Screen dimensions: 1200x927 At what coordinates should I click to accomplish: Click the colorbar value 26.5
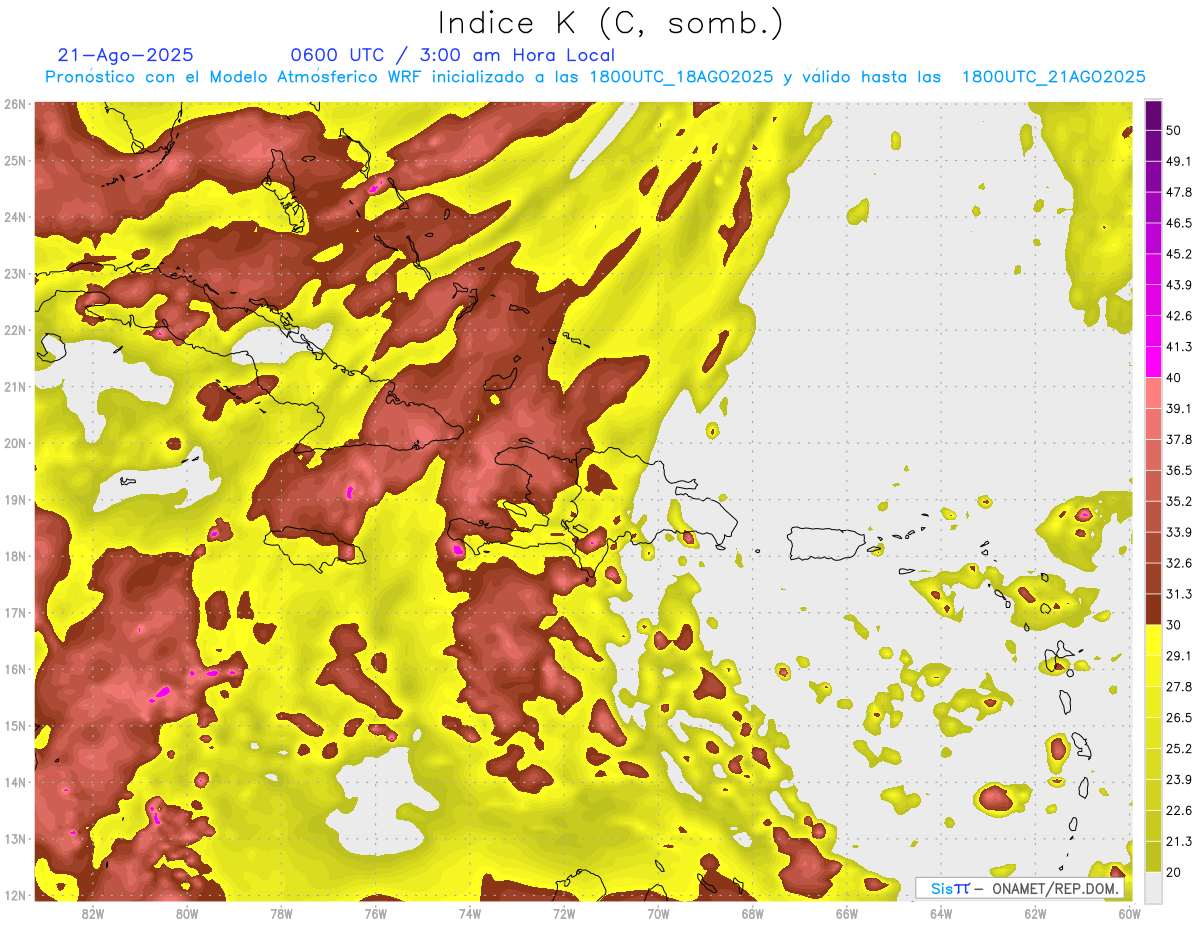(1180, 719)
